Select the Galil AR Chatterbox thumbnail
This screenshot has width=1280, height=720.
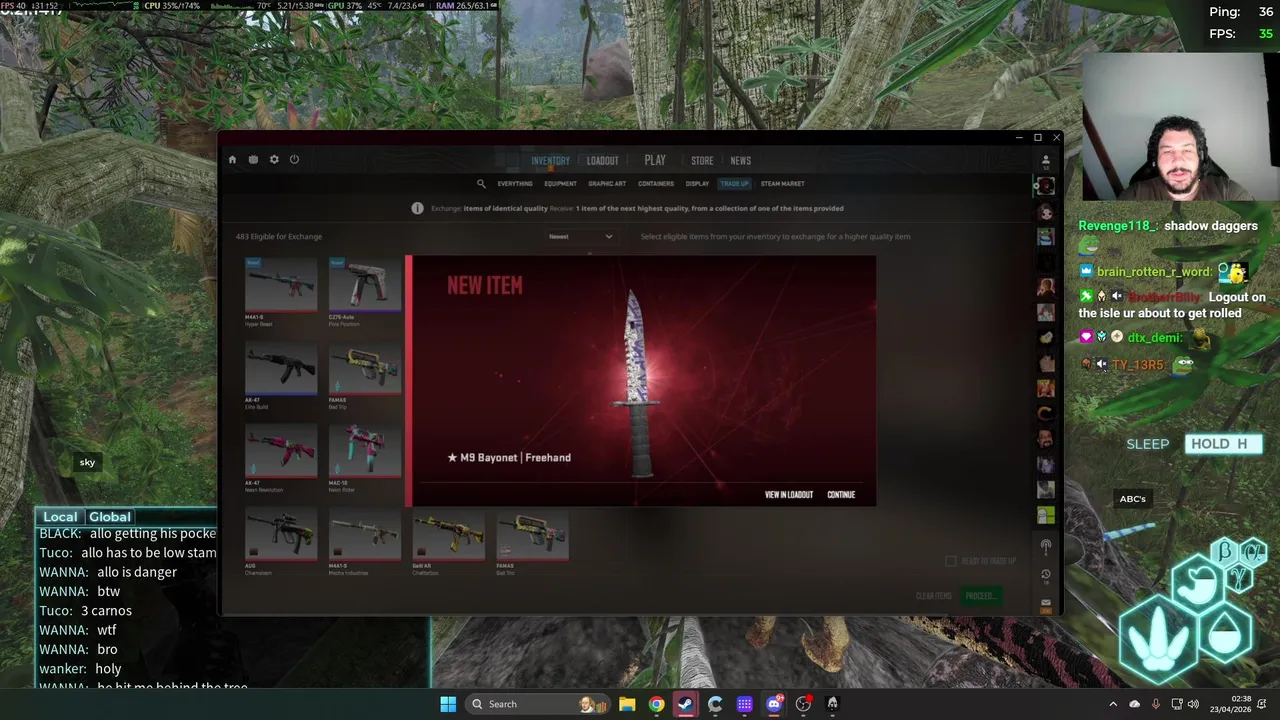point(449,535)
